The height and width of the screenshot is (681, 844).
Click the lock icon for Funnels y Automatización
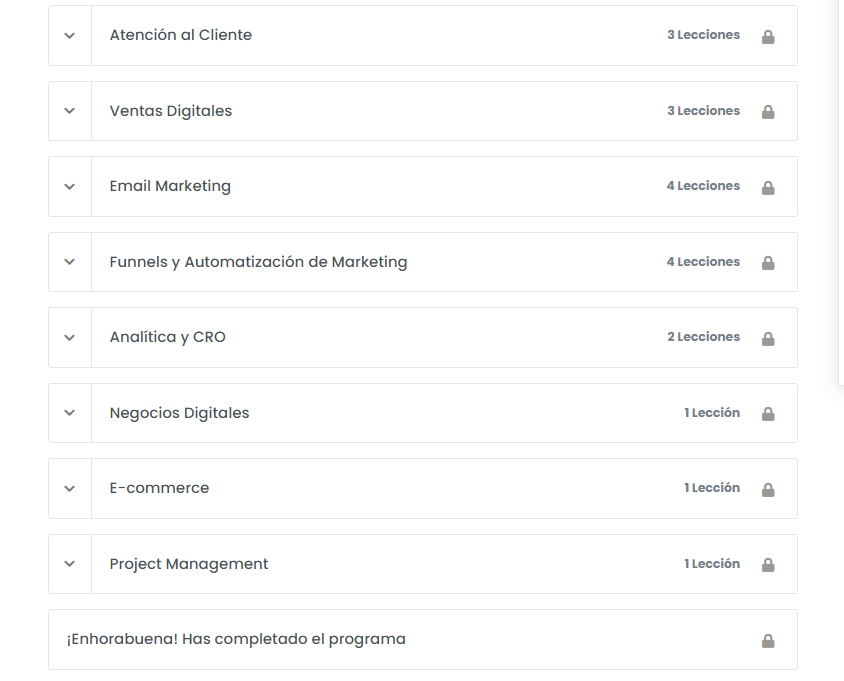768,263
